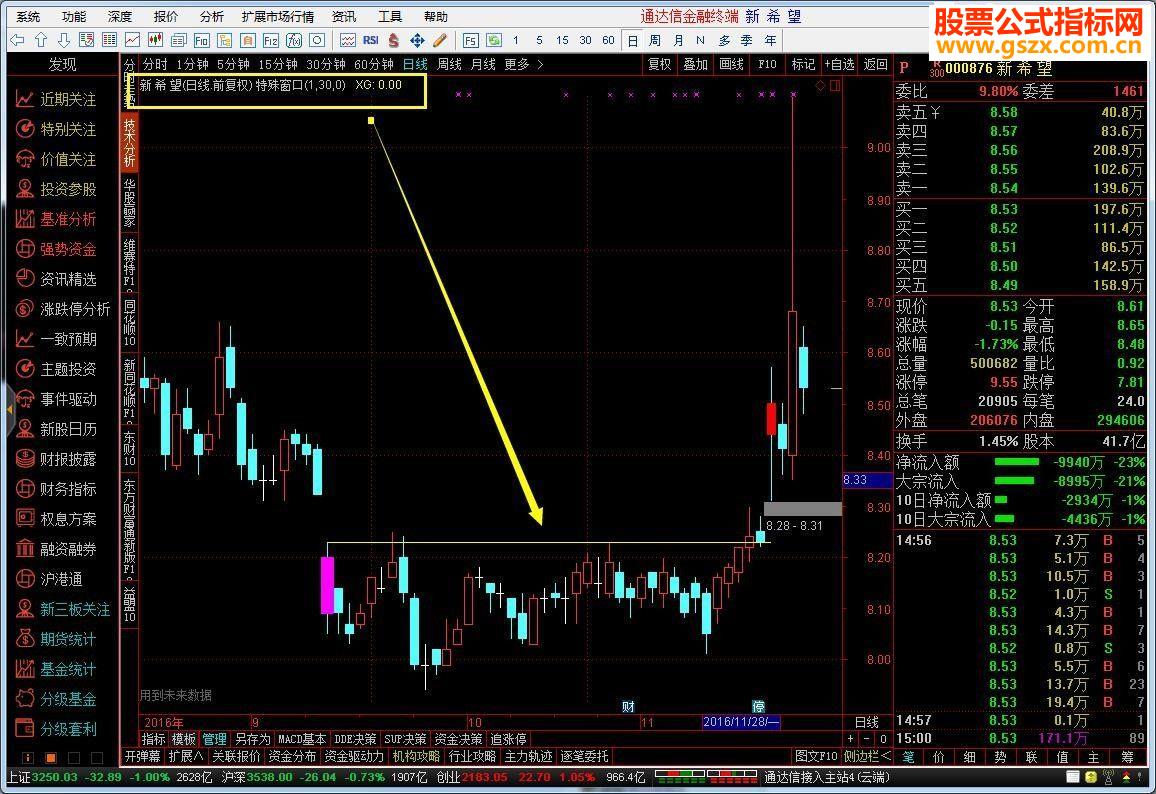Open the F10 company info toolbar icon
The image size is (1156, 794).
coord(201,41)
